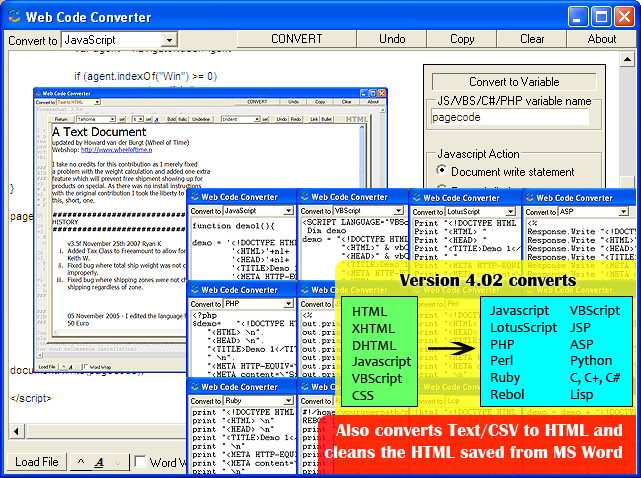Click the A font icon in Text to HTML window

[x=71, y=367]
